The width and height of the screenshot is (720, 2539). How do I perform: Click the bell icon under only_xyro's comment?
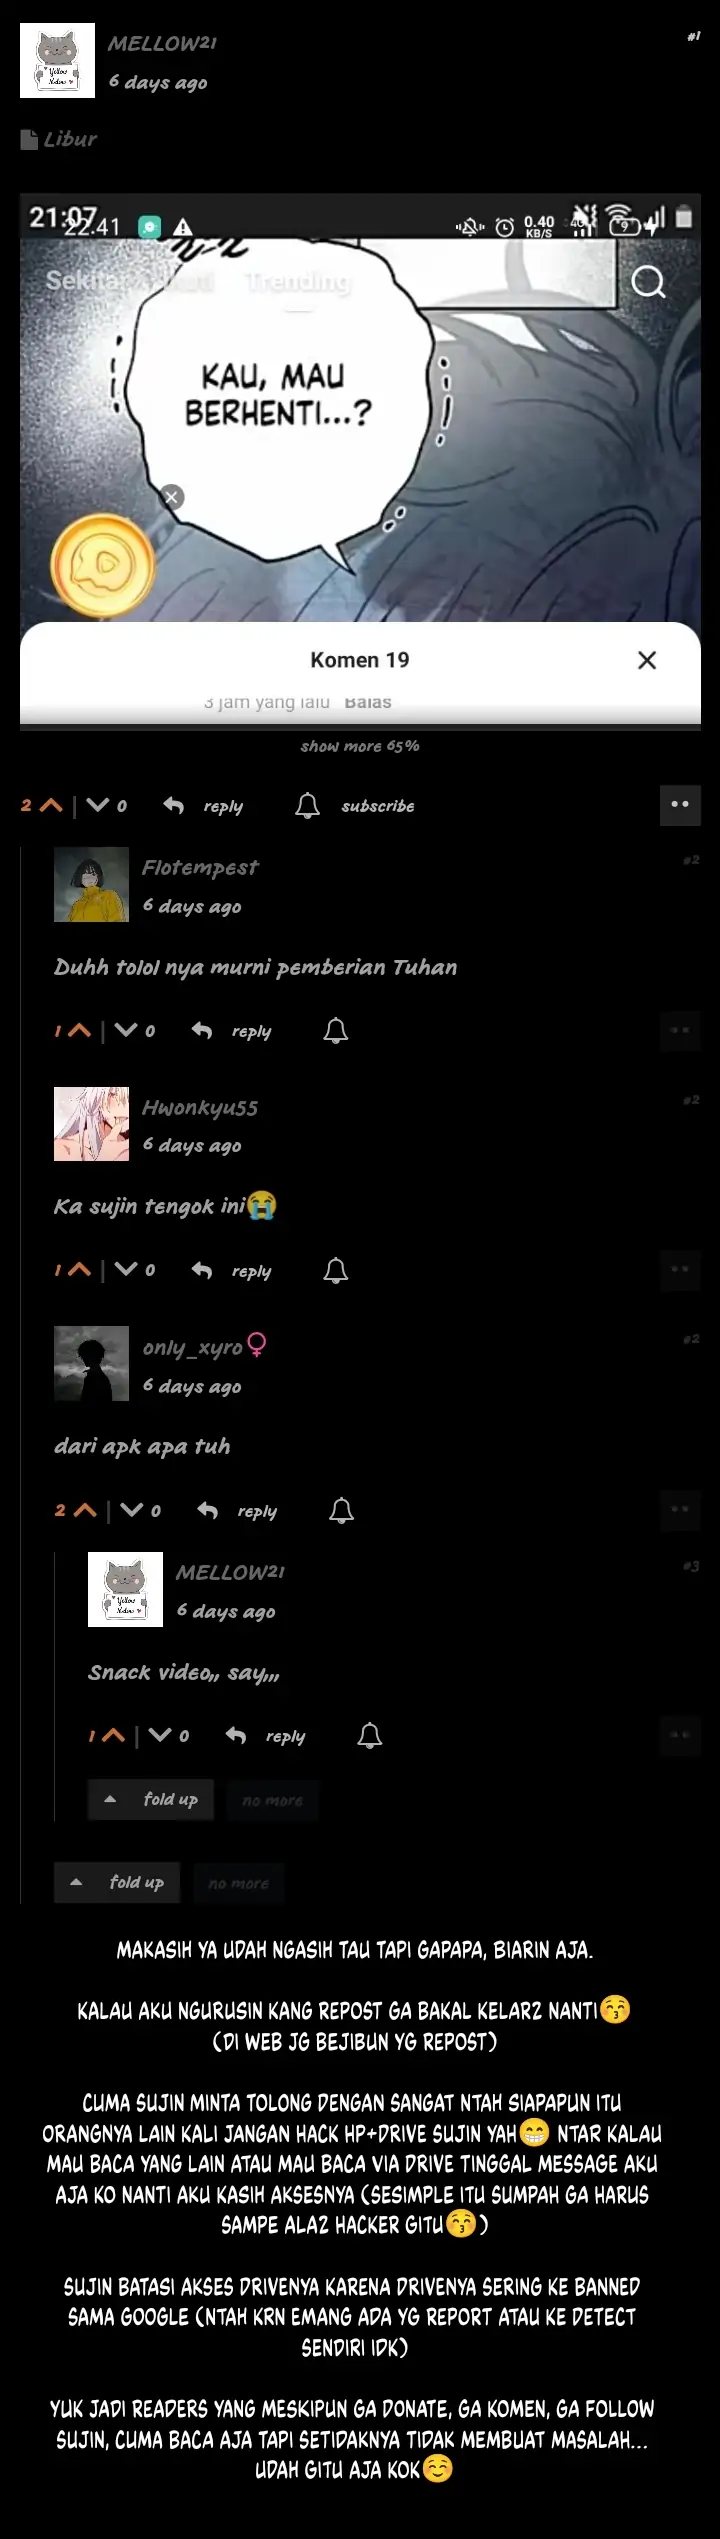point(342,1511)
